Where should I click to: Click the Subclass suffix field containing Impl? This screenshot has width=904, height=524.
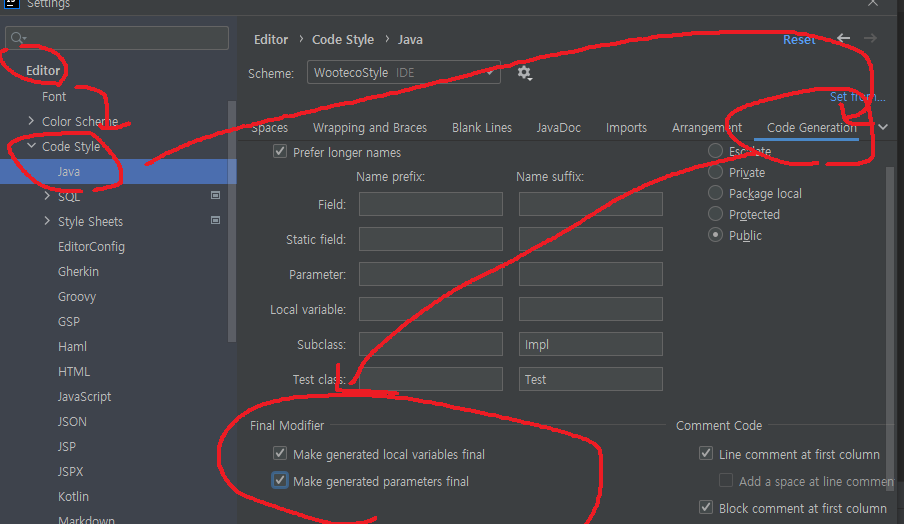click(590, 344)
